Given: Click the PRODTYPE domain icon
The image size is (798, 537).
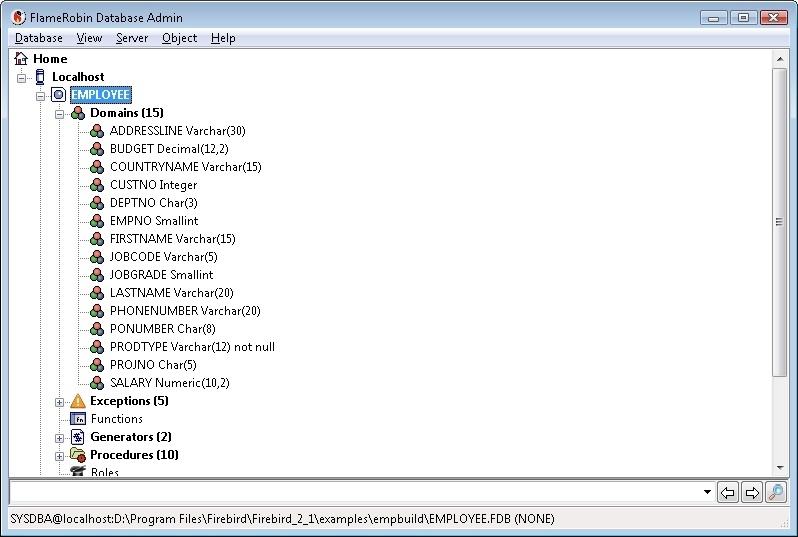Looking at the screenshot, I should (97, 347).
